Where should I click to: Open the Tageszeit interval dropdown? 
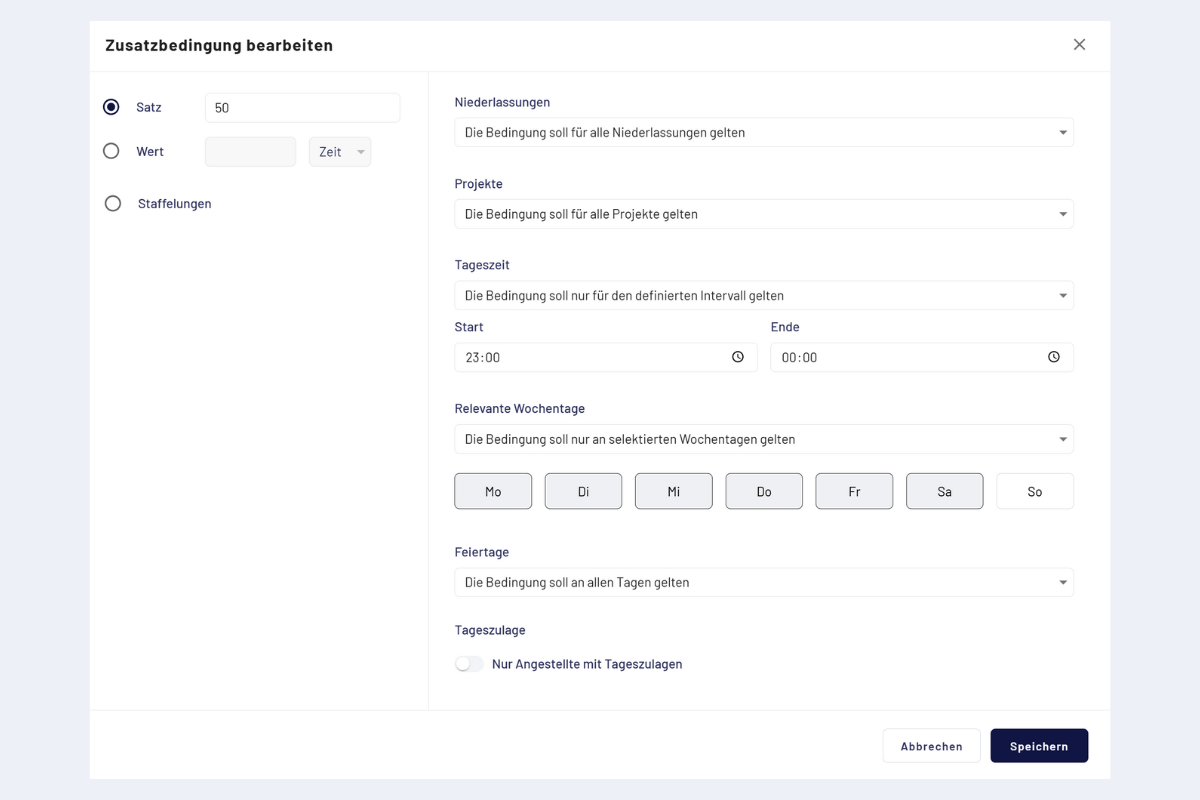point(764,296)
